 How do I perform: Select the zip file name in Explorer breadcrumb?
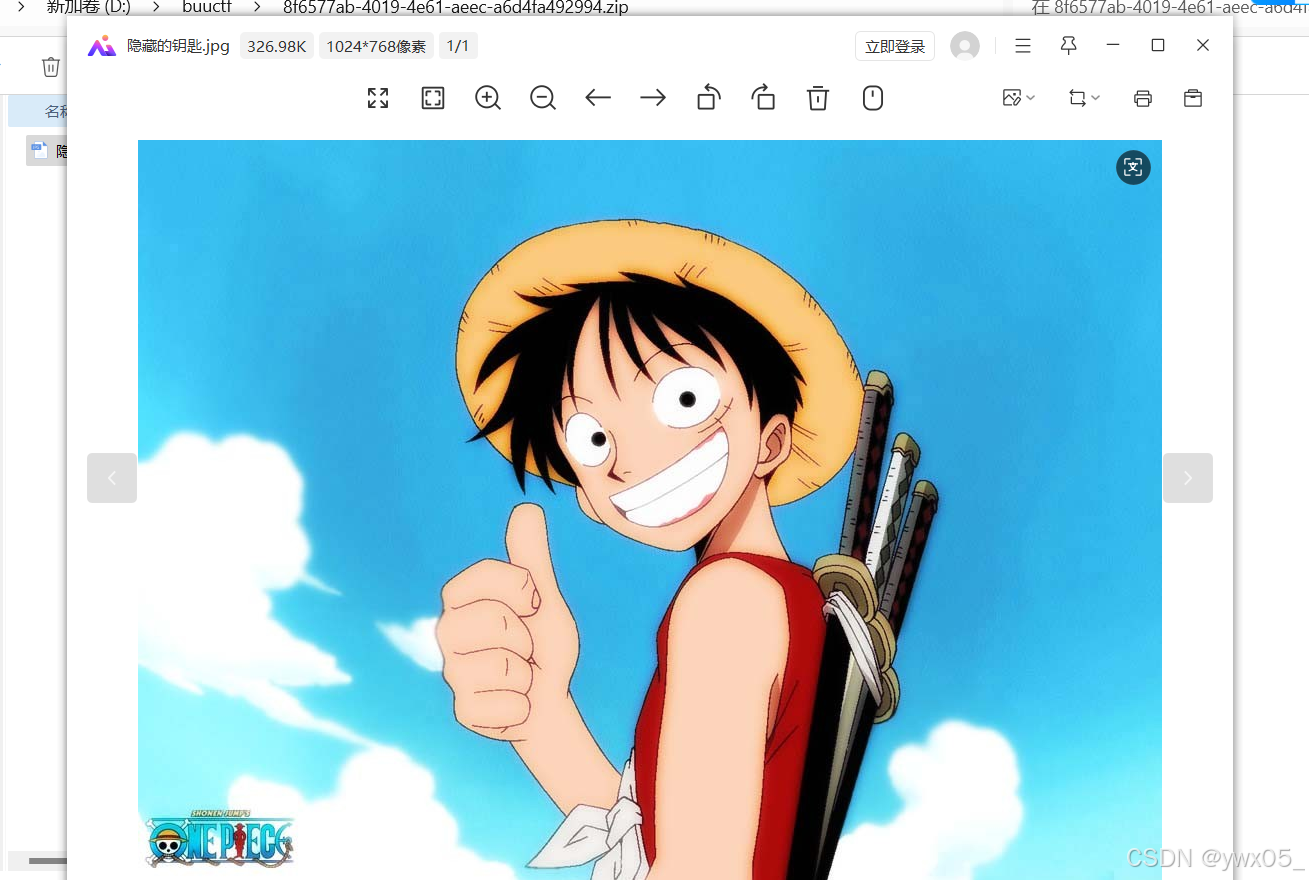(455, 7)
